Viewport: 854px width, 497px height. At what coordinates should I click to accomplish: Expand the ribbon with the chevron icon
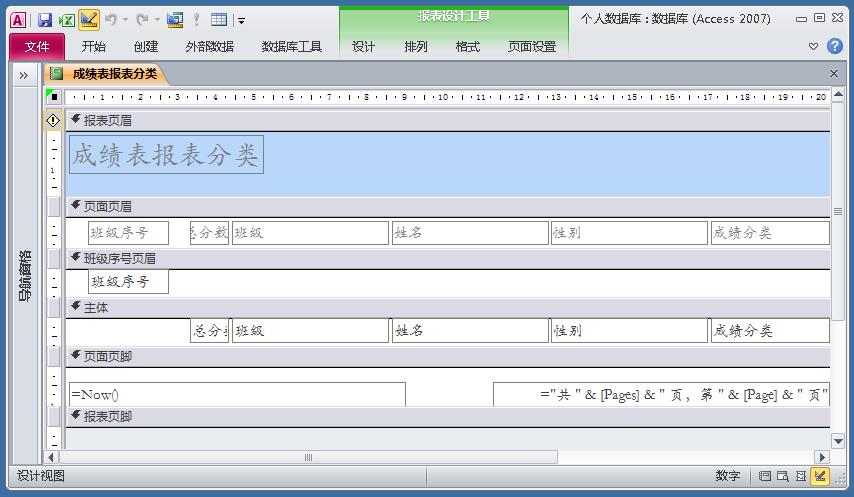click(813, 47)
